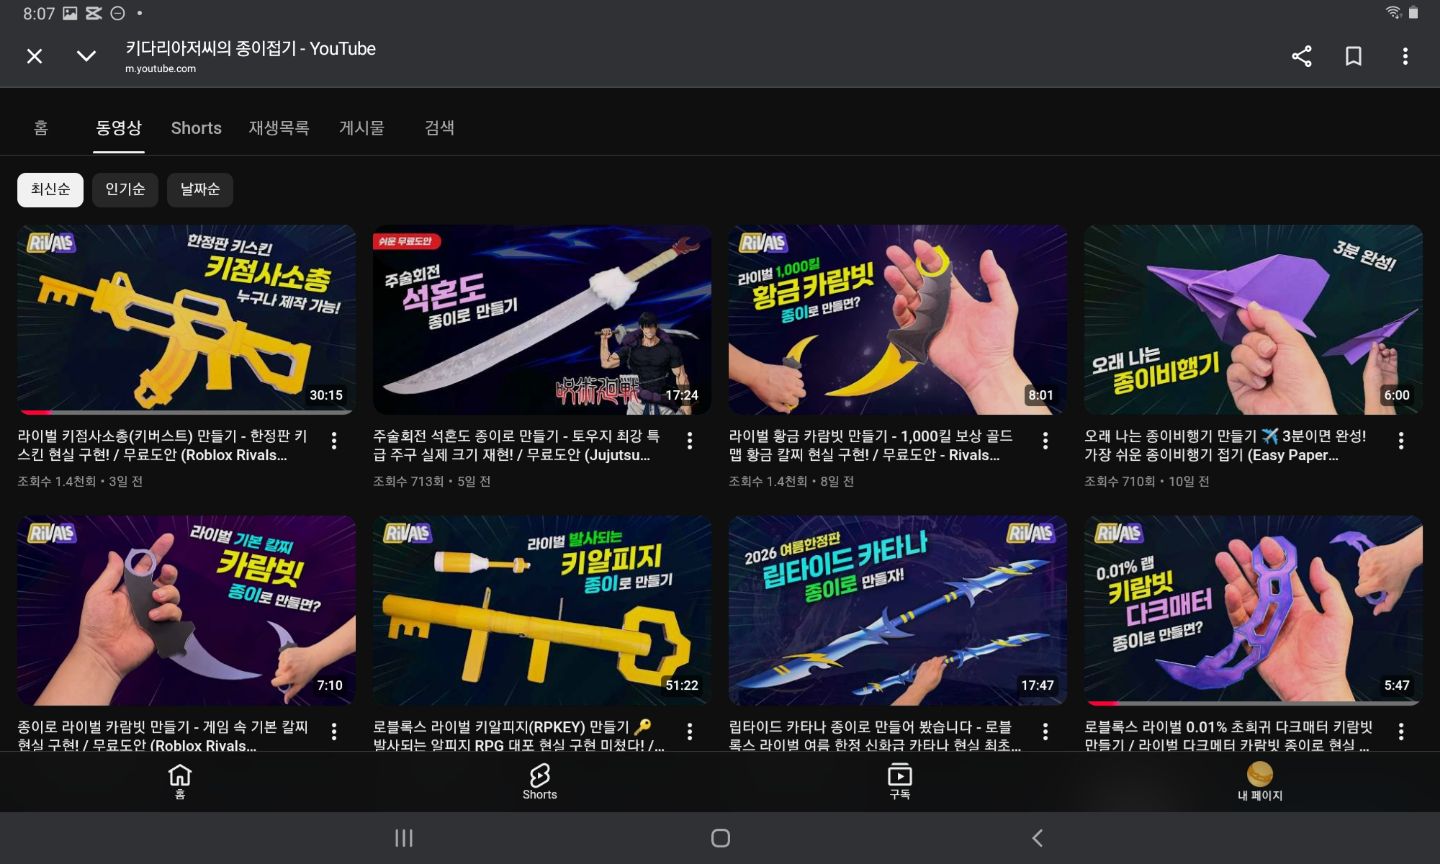1440x864 pixels.
Task: Open options for 다크매터 키람빗 video
Action: 1401,731
